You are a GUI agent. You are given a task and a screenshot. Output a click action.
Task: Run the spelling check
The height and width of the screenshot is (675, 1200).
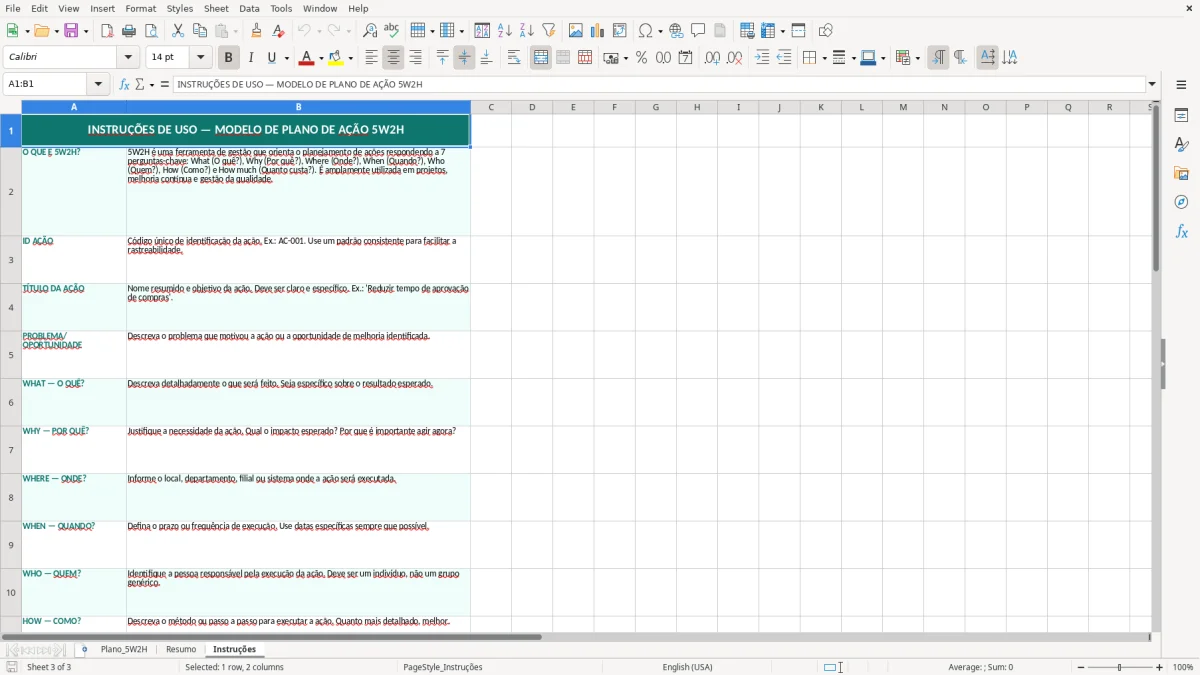coord(392,31)
